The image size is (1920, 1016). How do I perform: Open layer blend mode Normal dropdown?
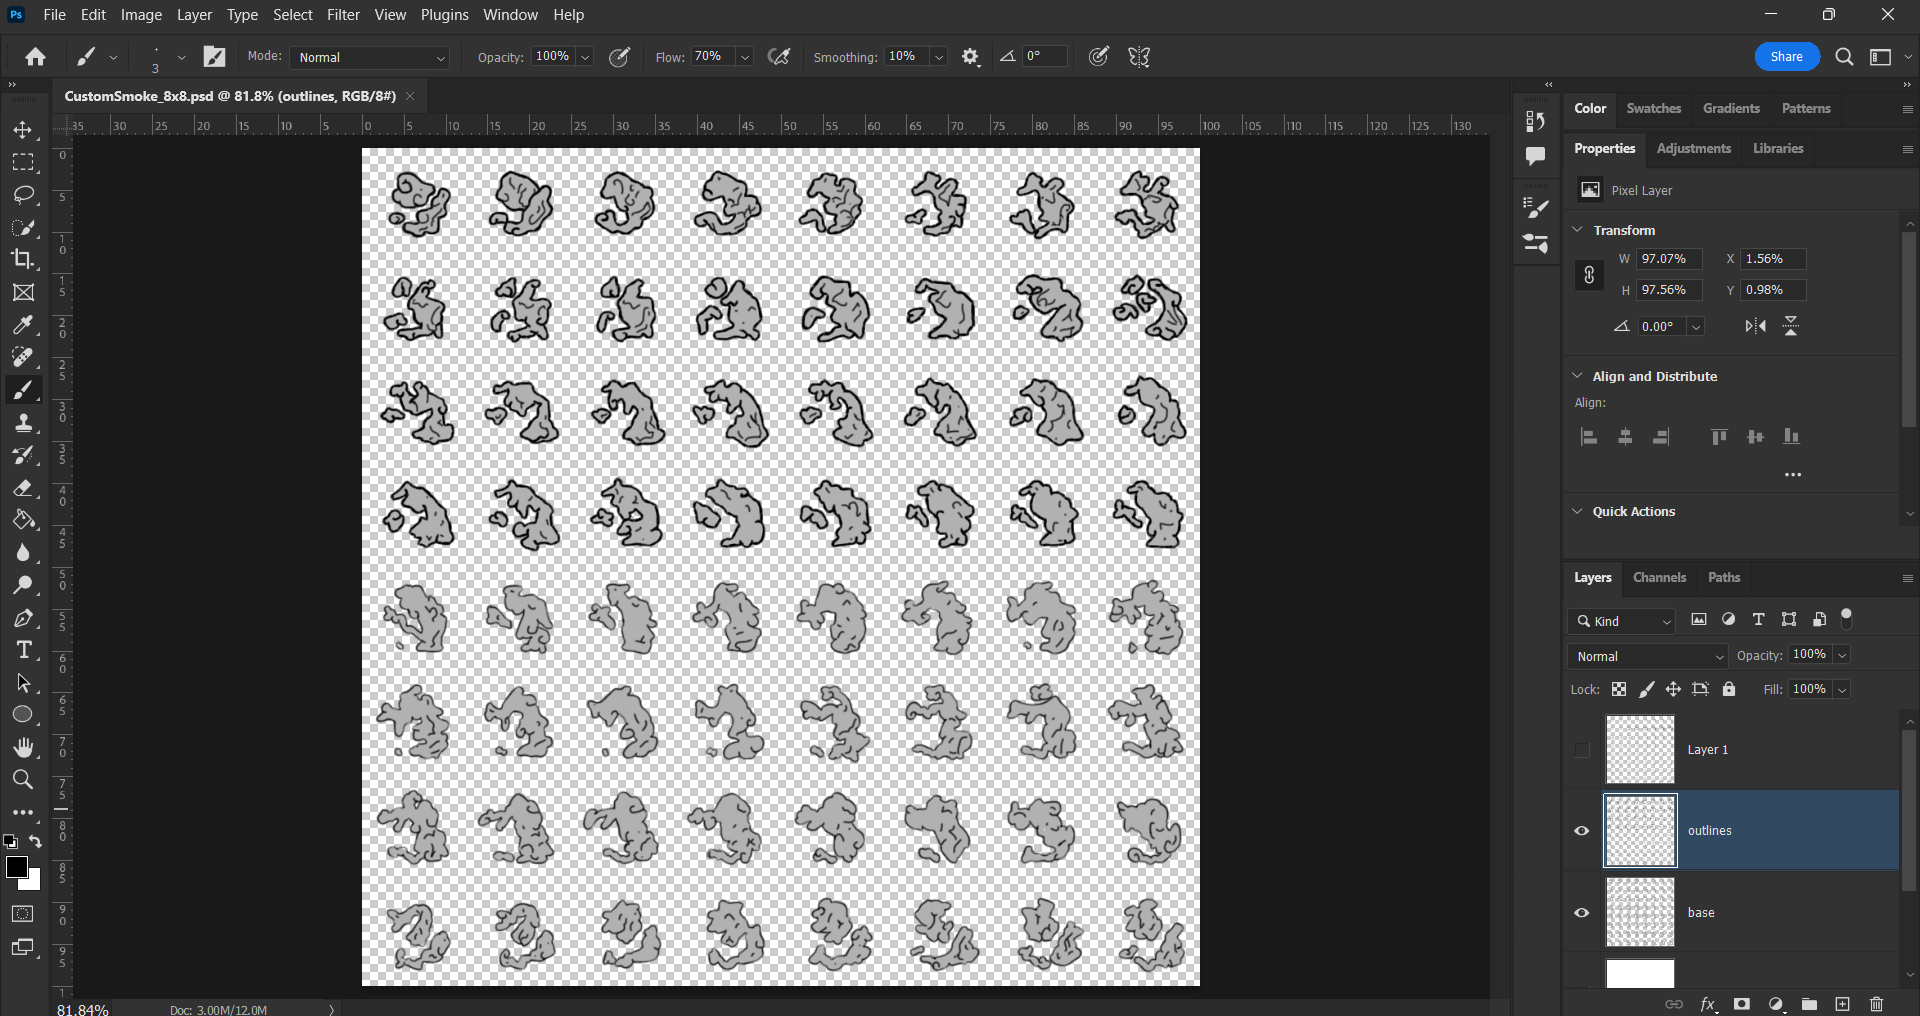point(1649,656)
